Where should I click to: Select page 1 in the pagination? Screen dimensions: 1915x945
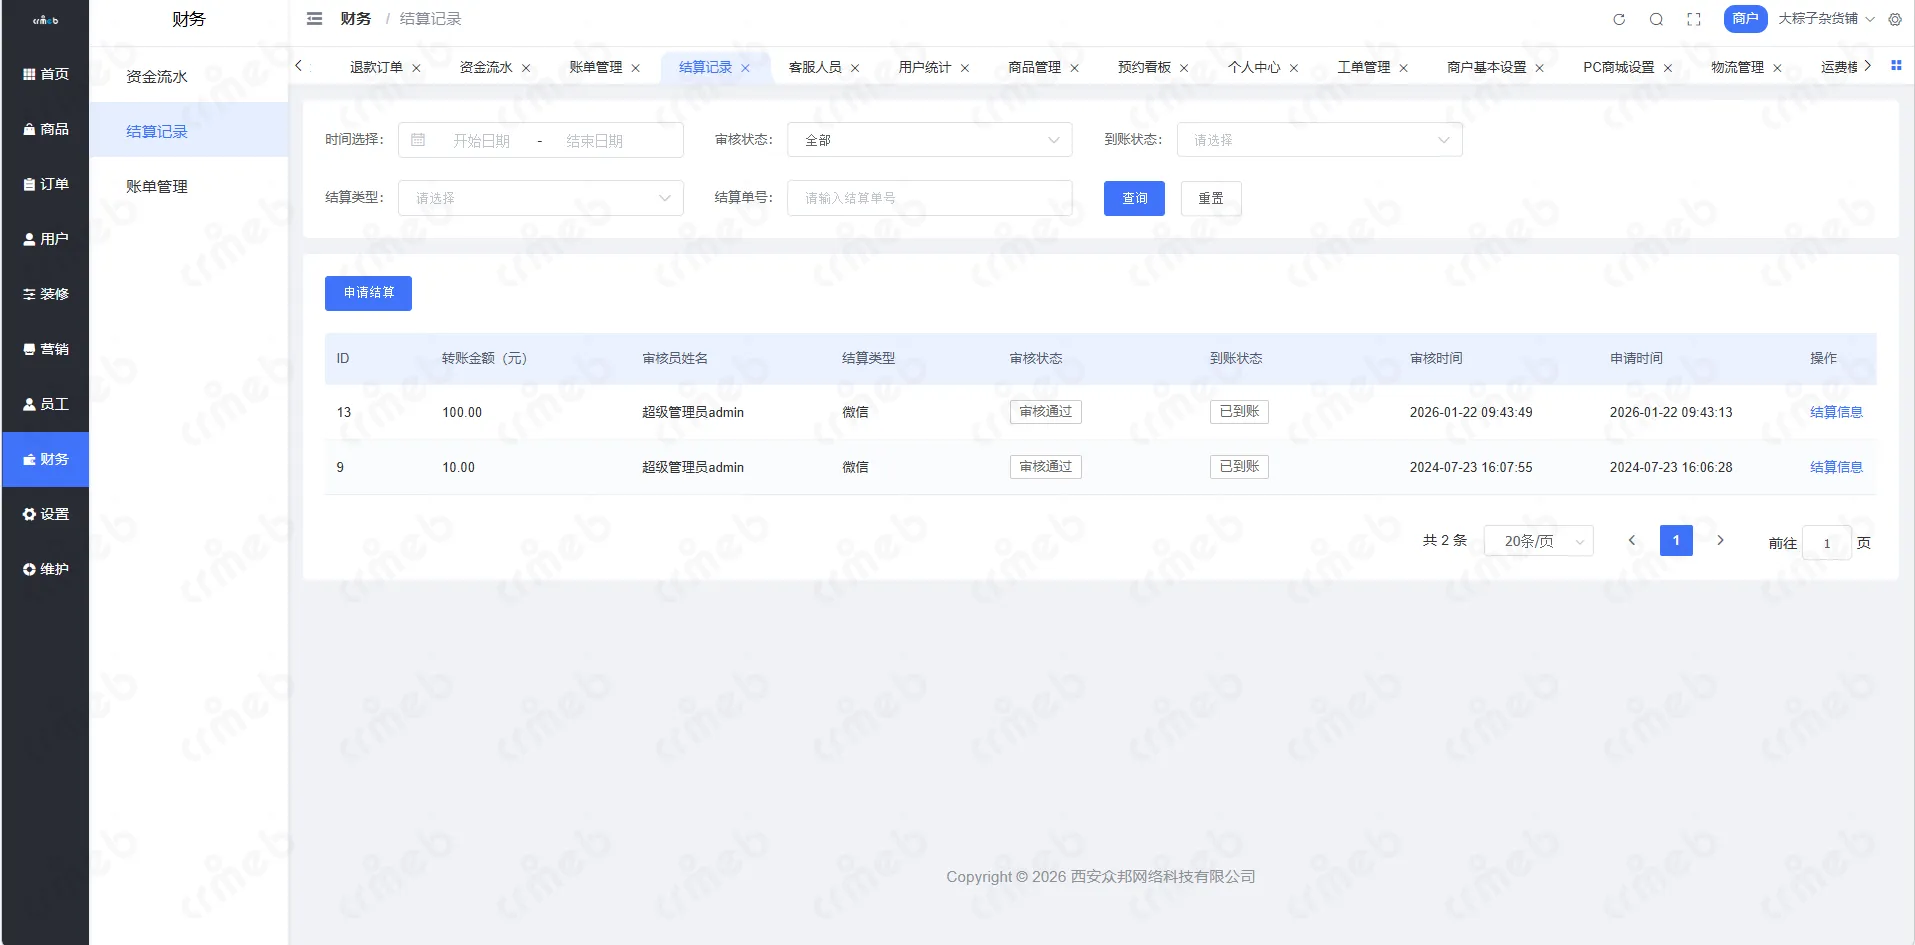pyautogui.click(x=1676, y=541)
